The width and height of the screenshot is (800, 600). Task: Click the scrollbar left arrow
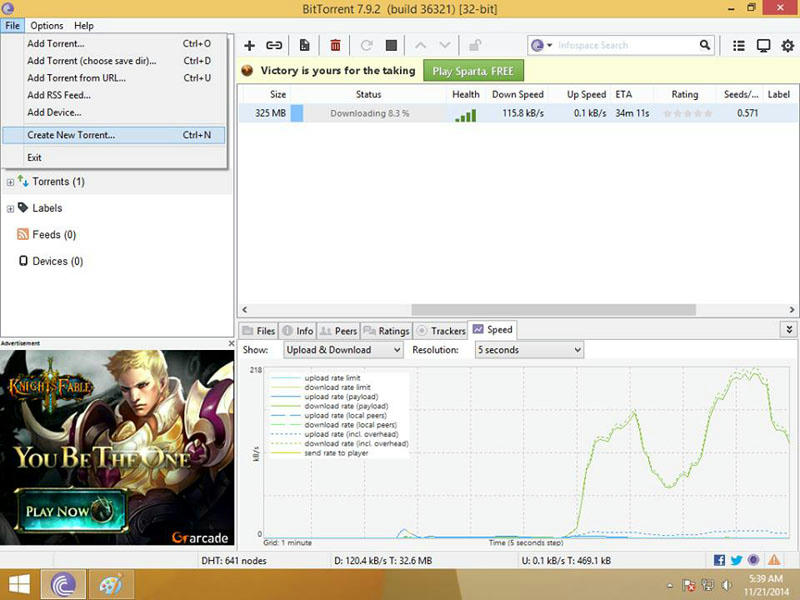click(x=245, y=310)
